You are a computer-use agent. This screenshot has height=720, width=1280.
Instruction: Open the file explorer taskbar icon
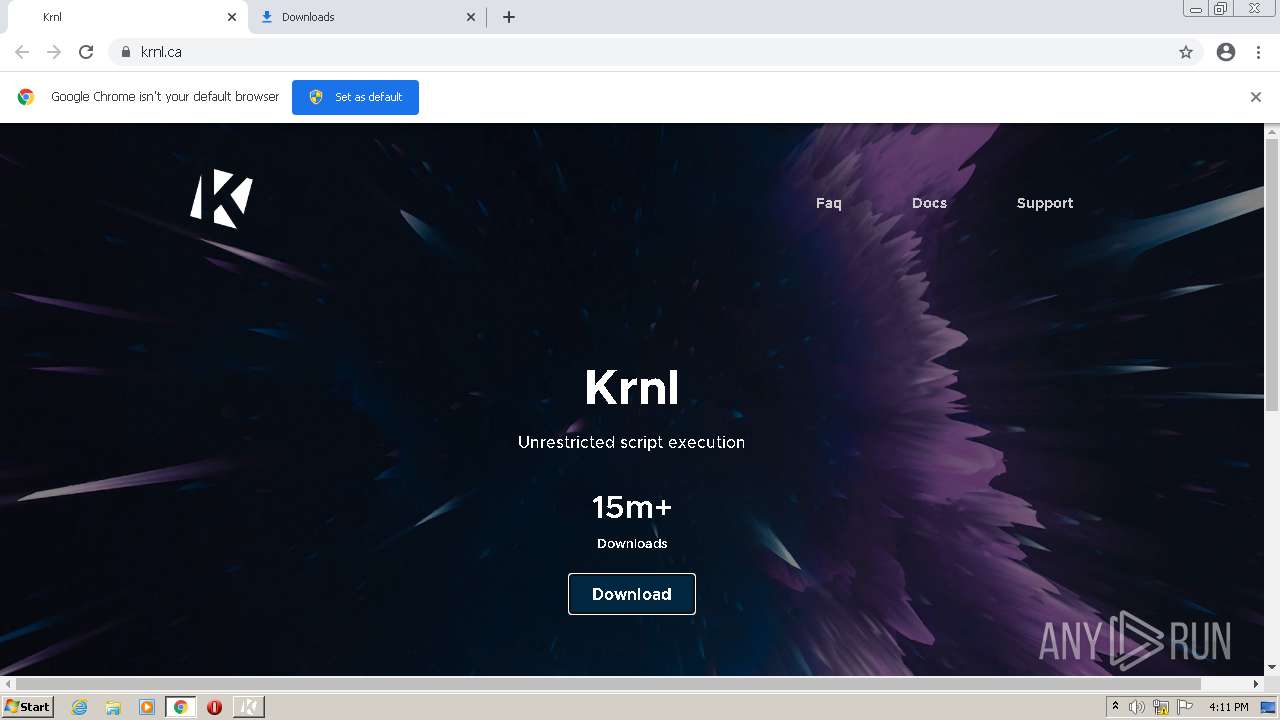[113, 707]
